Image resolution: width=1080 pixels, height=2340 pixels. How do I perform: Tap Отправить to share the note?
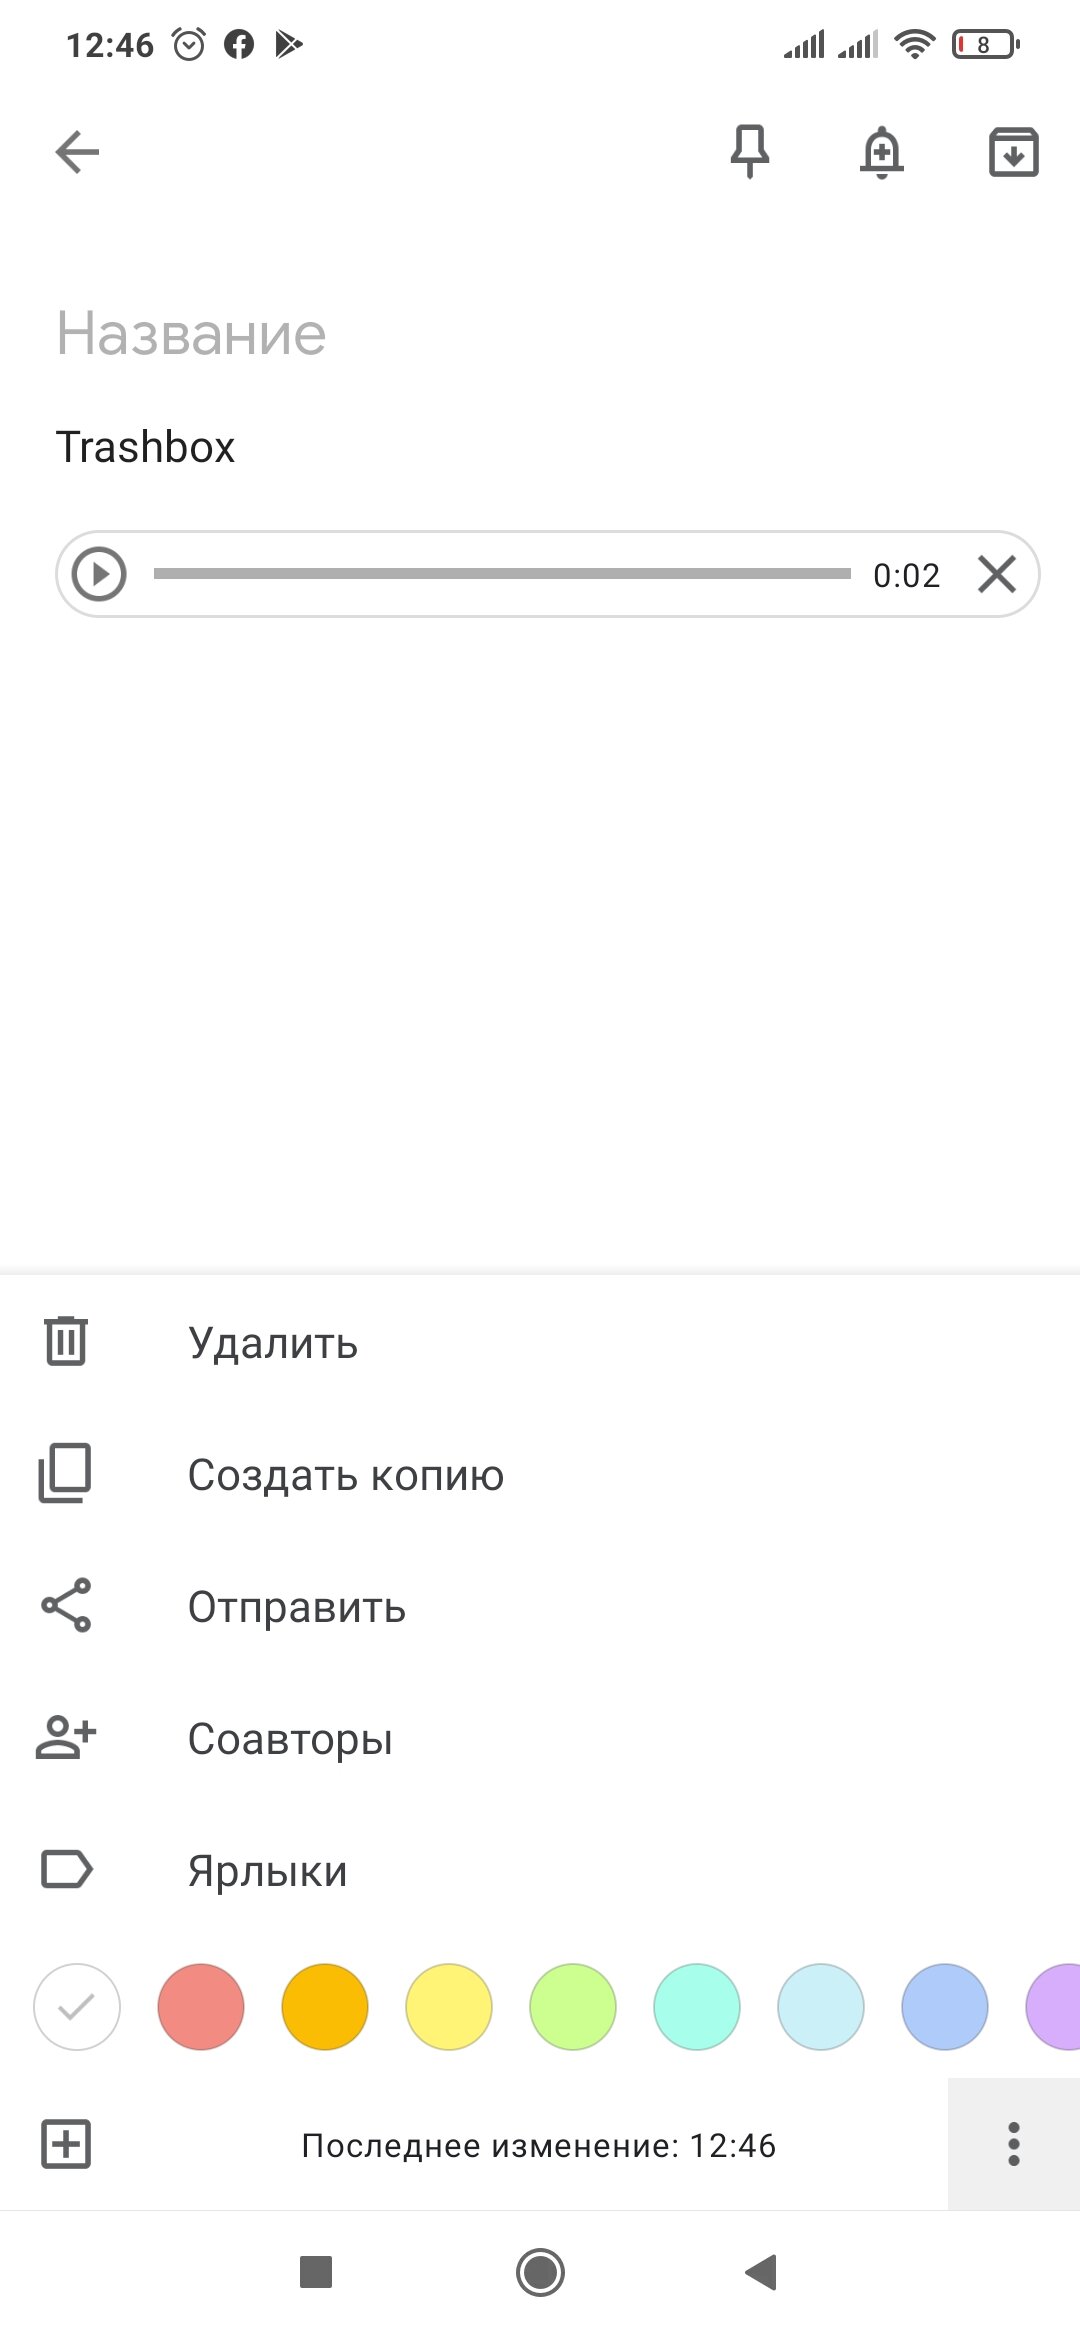click(540, 1606)
